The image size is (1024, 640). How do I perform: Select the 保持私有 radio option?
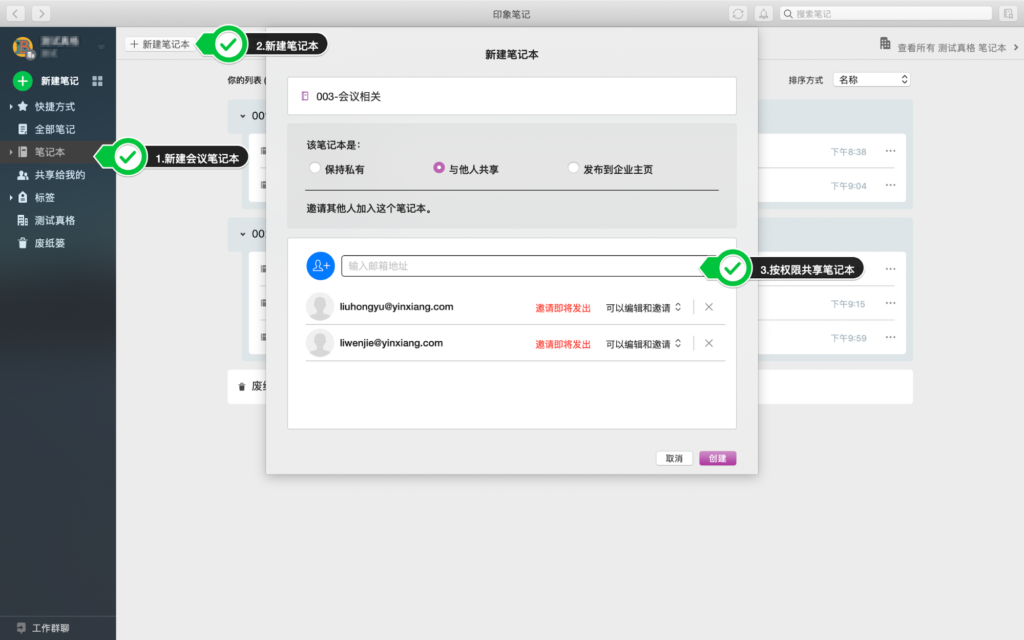pyautogui.click(x=315, y=169)
